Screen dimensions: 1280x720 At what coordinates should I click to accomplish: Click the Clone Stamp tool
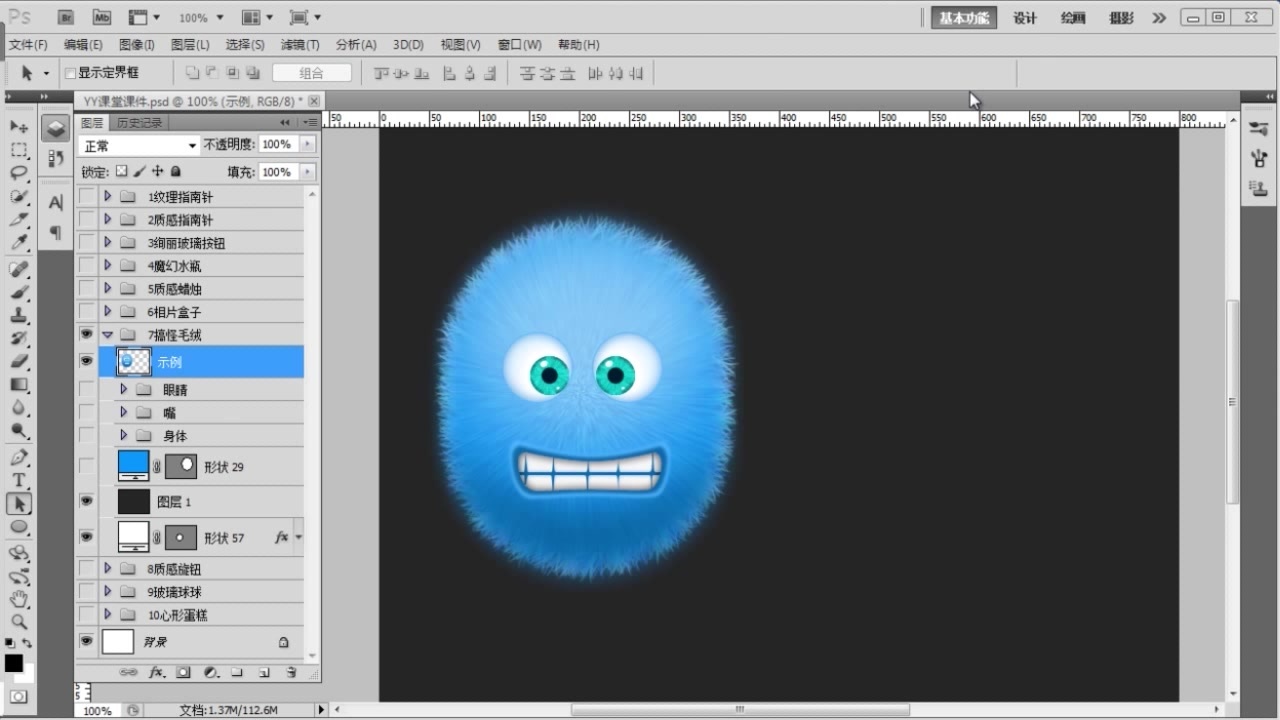(19, 316)
